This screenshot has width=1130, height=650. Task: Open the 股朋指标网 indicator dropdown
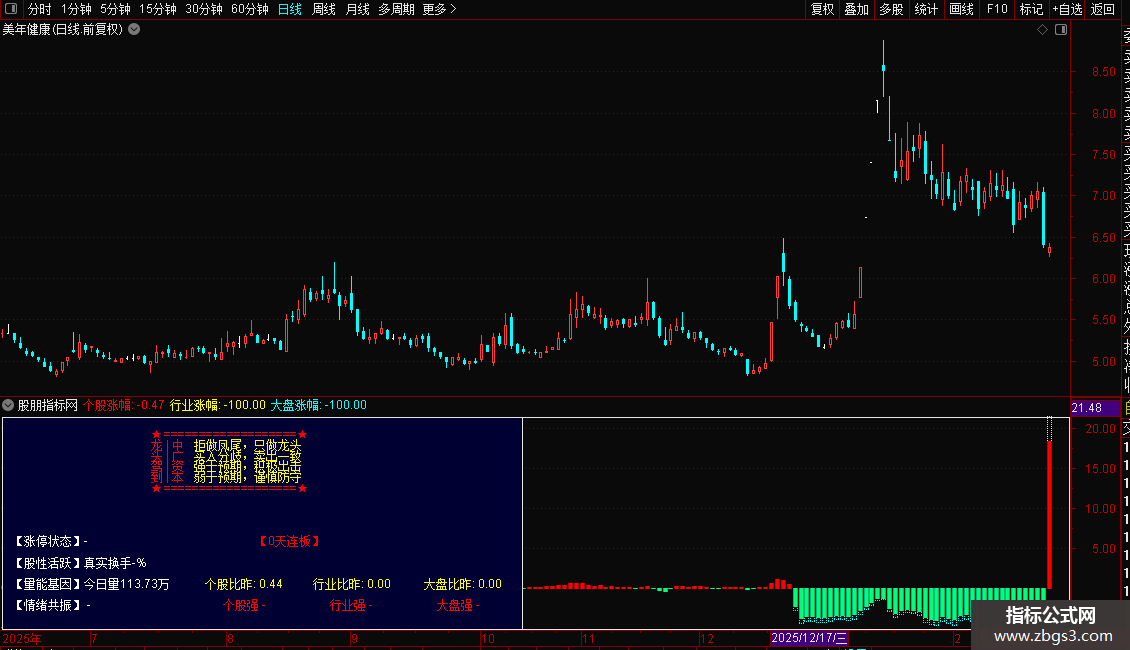pyautogui.click(x=8, y=405)
